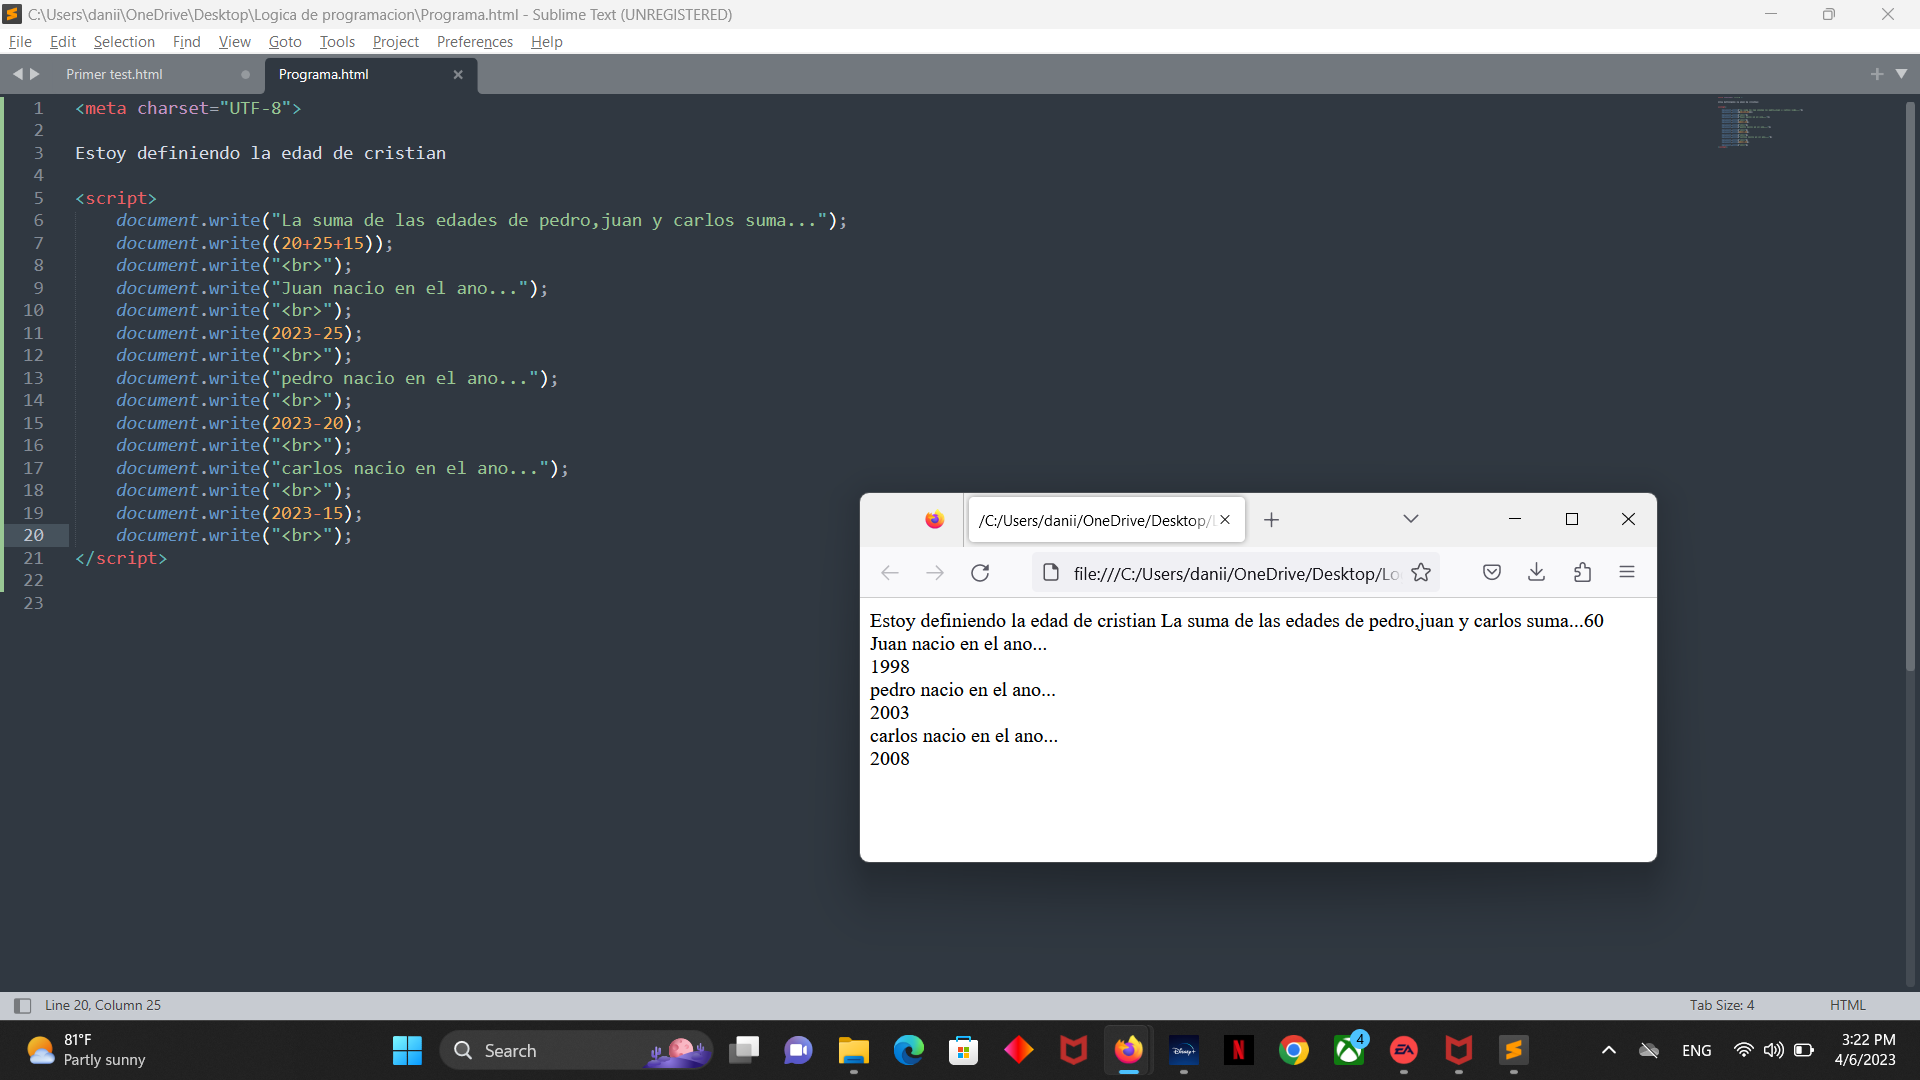Click the Firefox back button
This screenshot has width=1920, height=1080.
pos(889,573)
